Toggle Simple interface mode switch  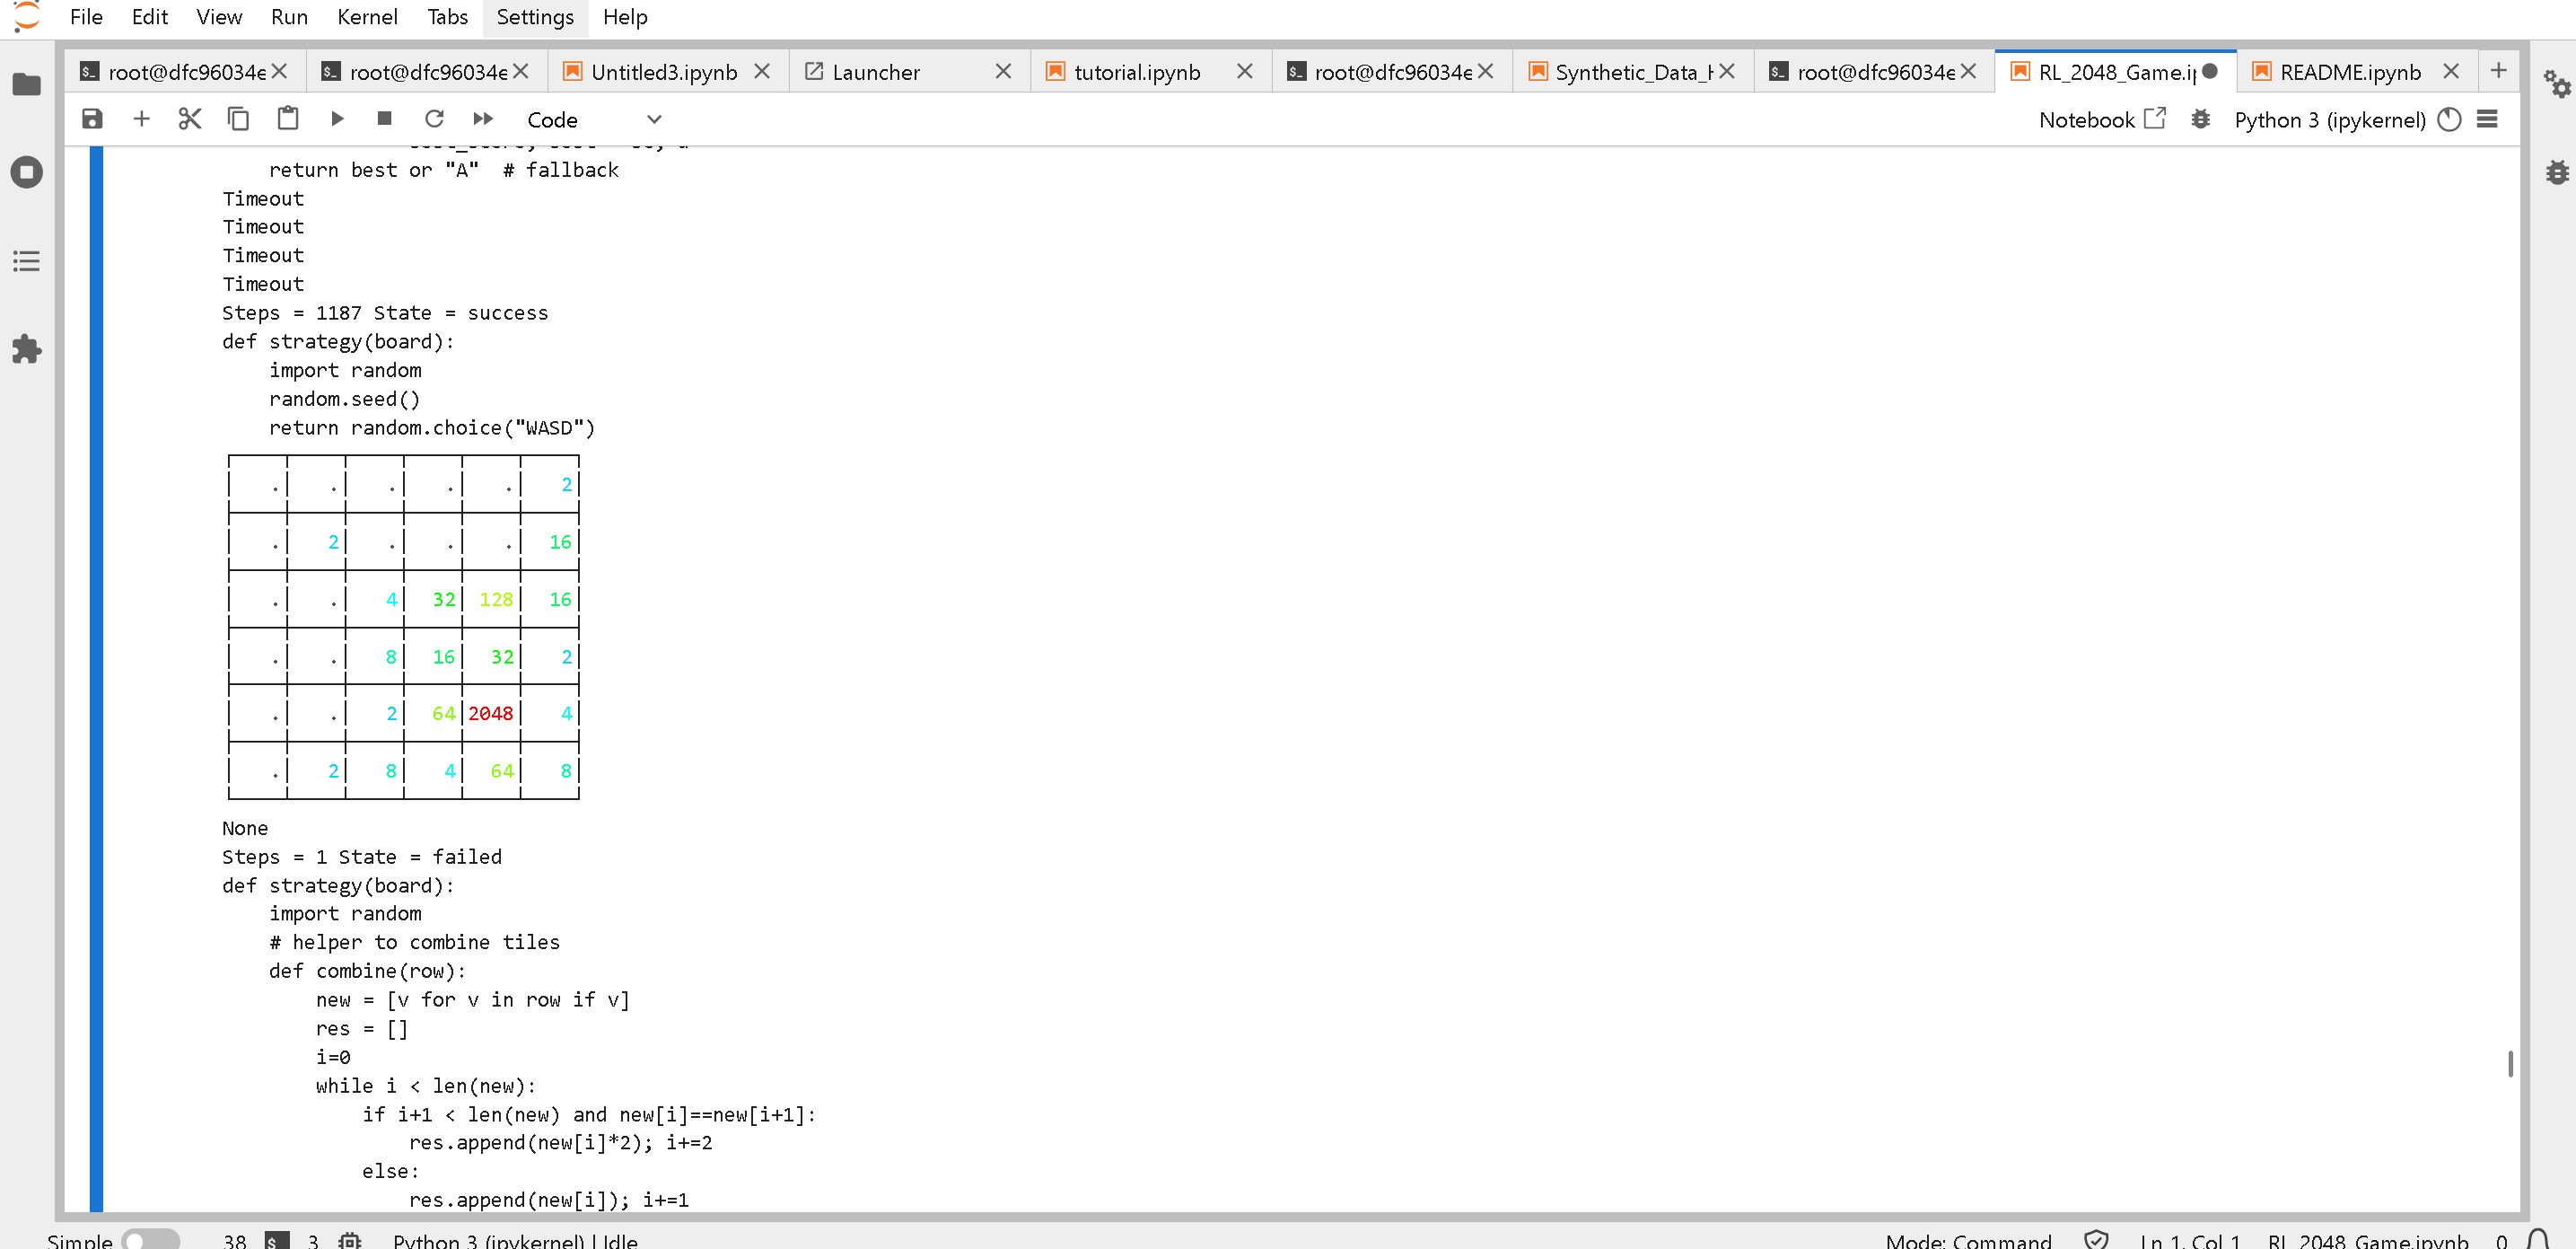[x=149, y=1240]
